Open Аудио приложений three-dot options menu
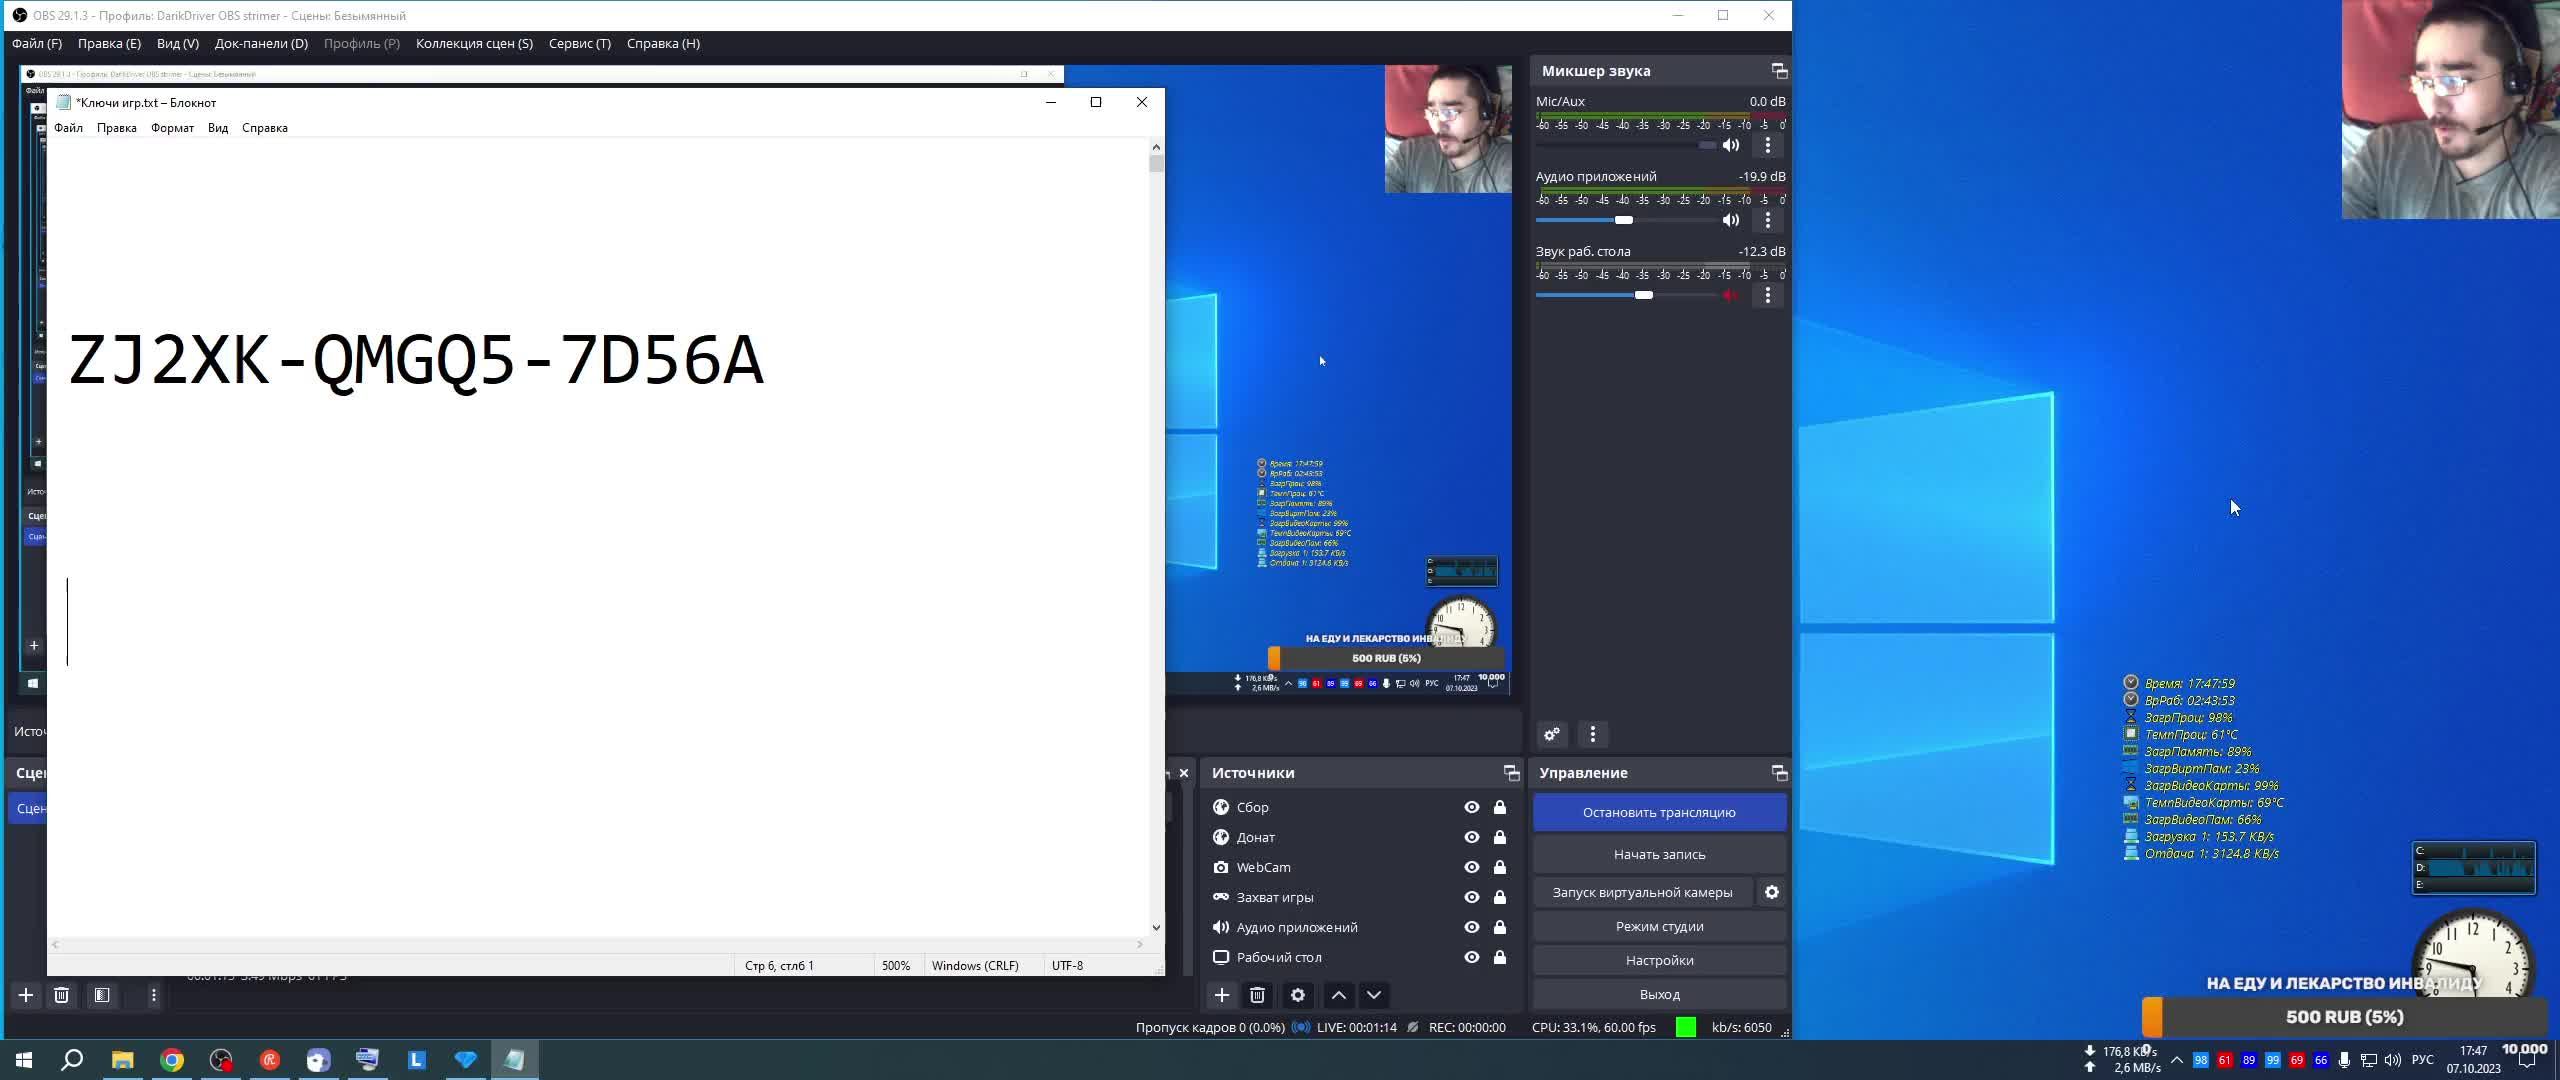2560x1080 pixels. pos(1768,221)
